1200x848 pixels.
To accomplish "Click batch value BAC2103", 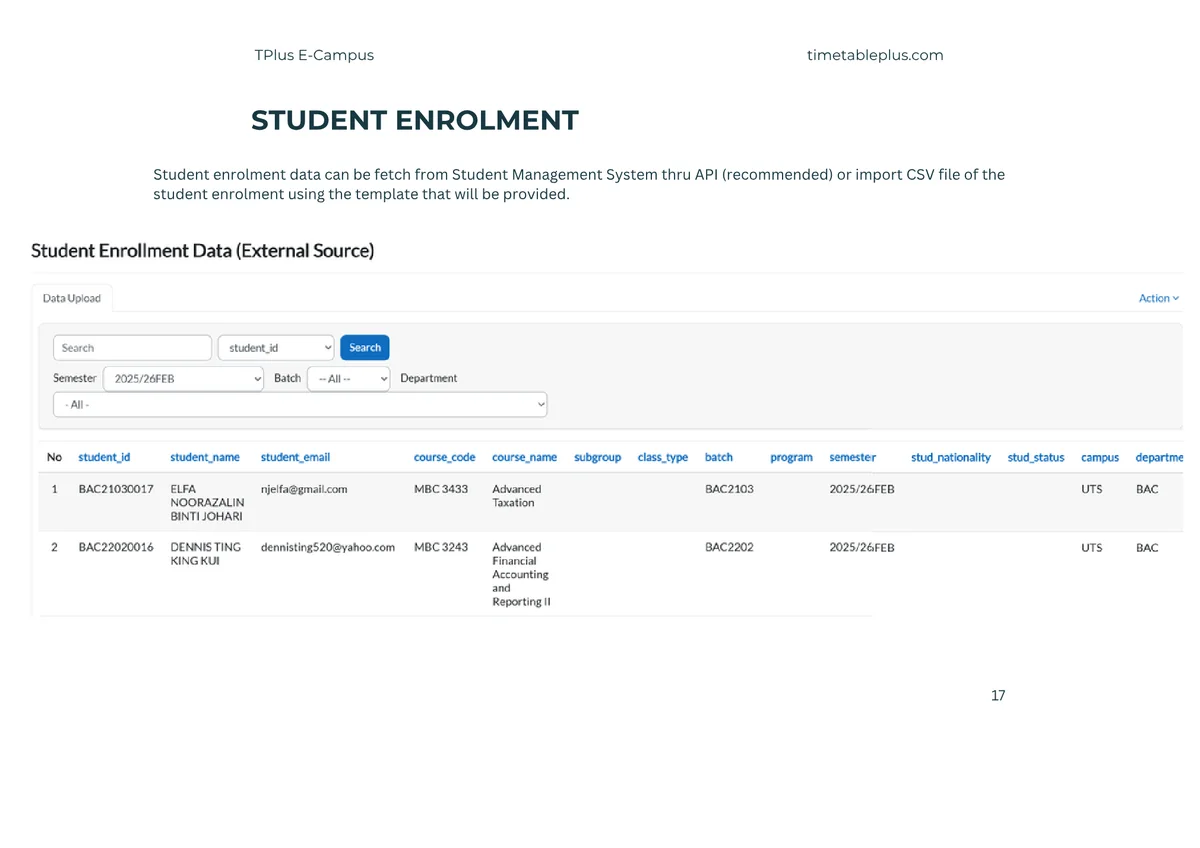I will click(729, 489).
